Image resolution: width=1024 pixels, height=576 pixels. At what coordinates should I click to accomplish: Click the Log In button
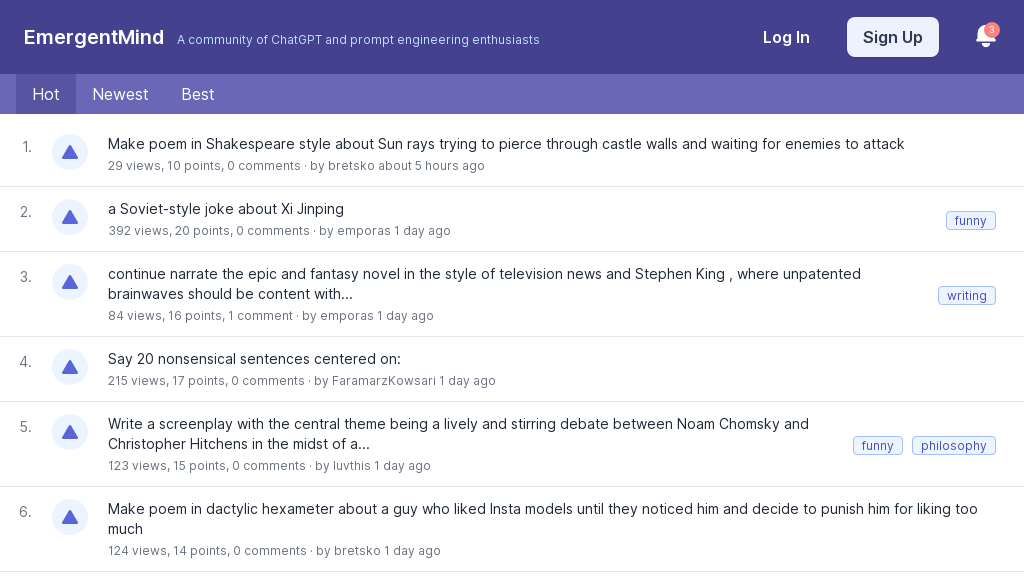(x=786, y=37)
